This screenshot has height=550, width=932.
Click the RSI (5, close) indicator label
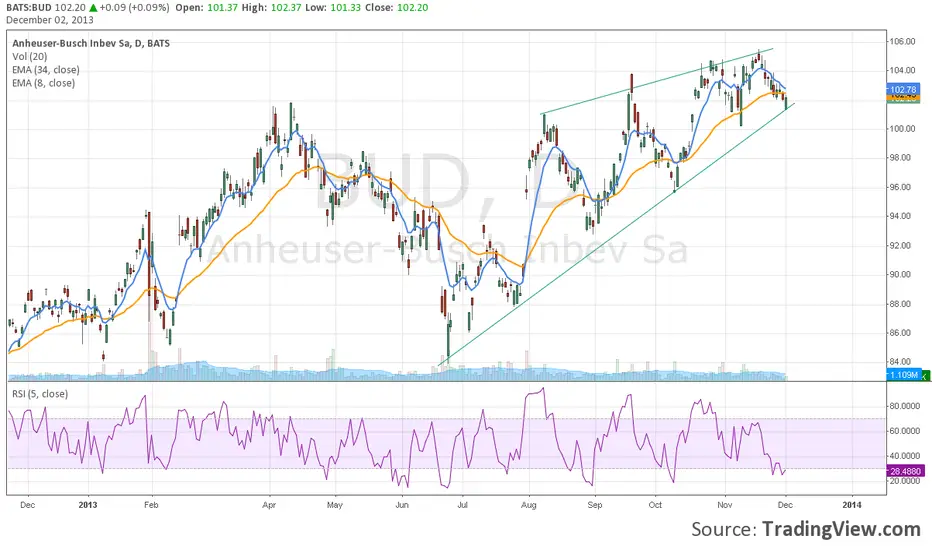pos(40,394)
